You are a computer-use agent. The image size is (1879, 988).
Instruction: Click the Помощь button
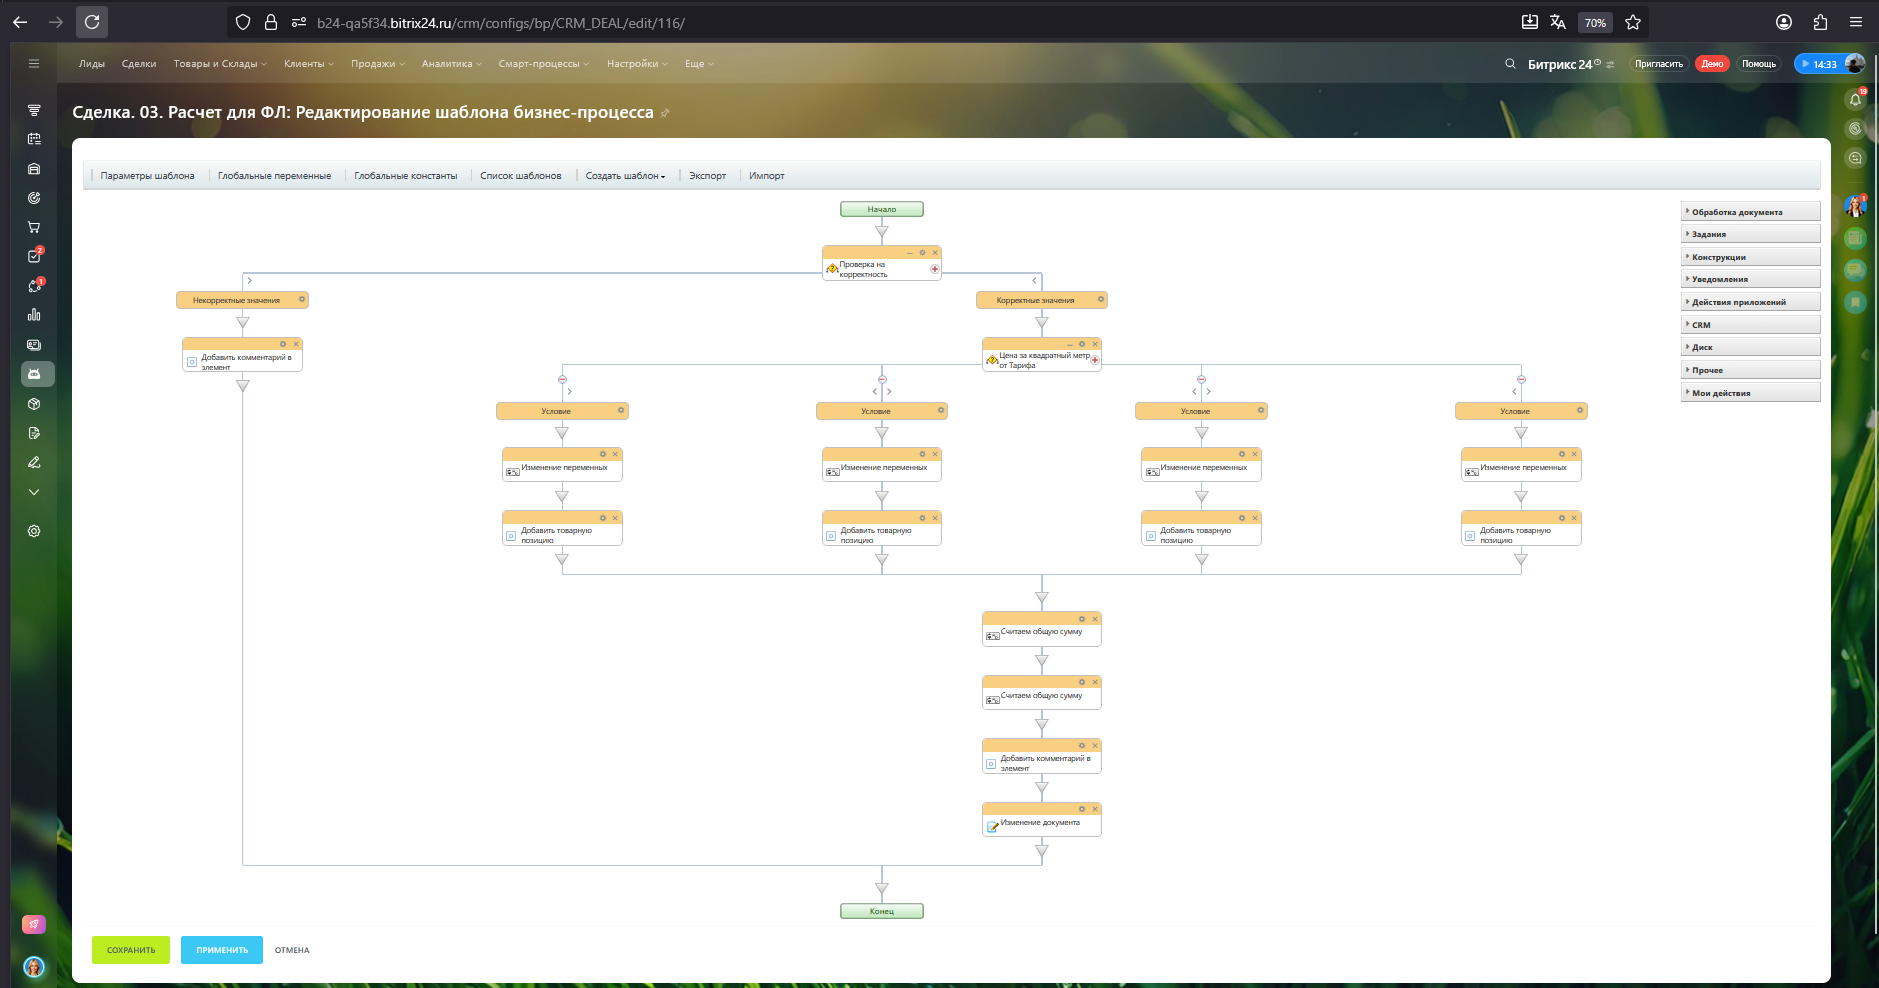(1759, 64)
